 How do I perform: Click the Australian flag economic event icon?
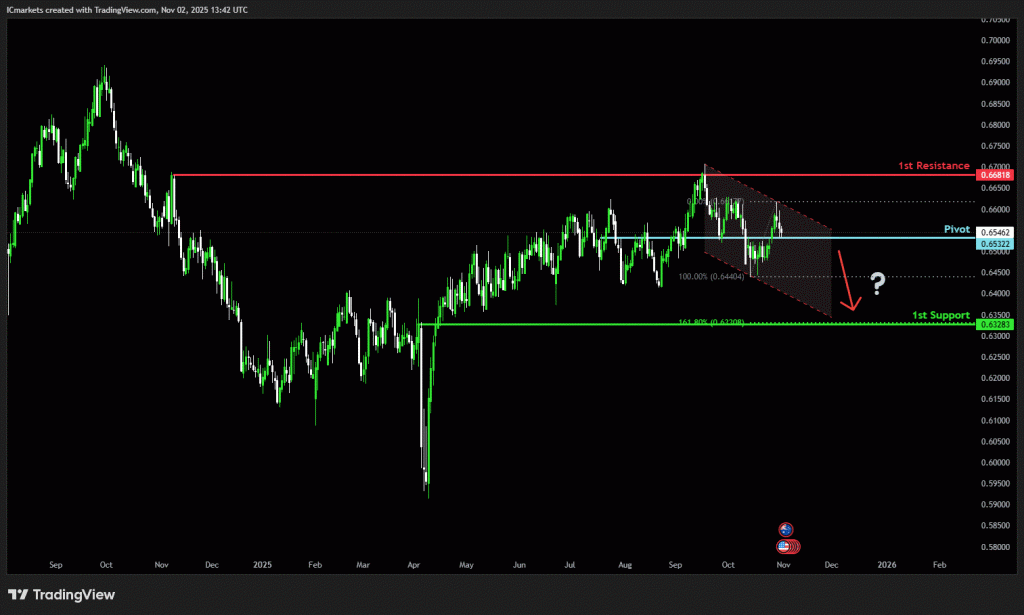[786, 529]
